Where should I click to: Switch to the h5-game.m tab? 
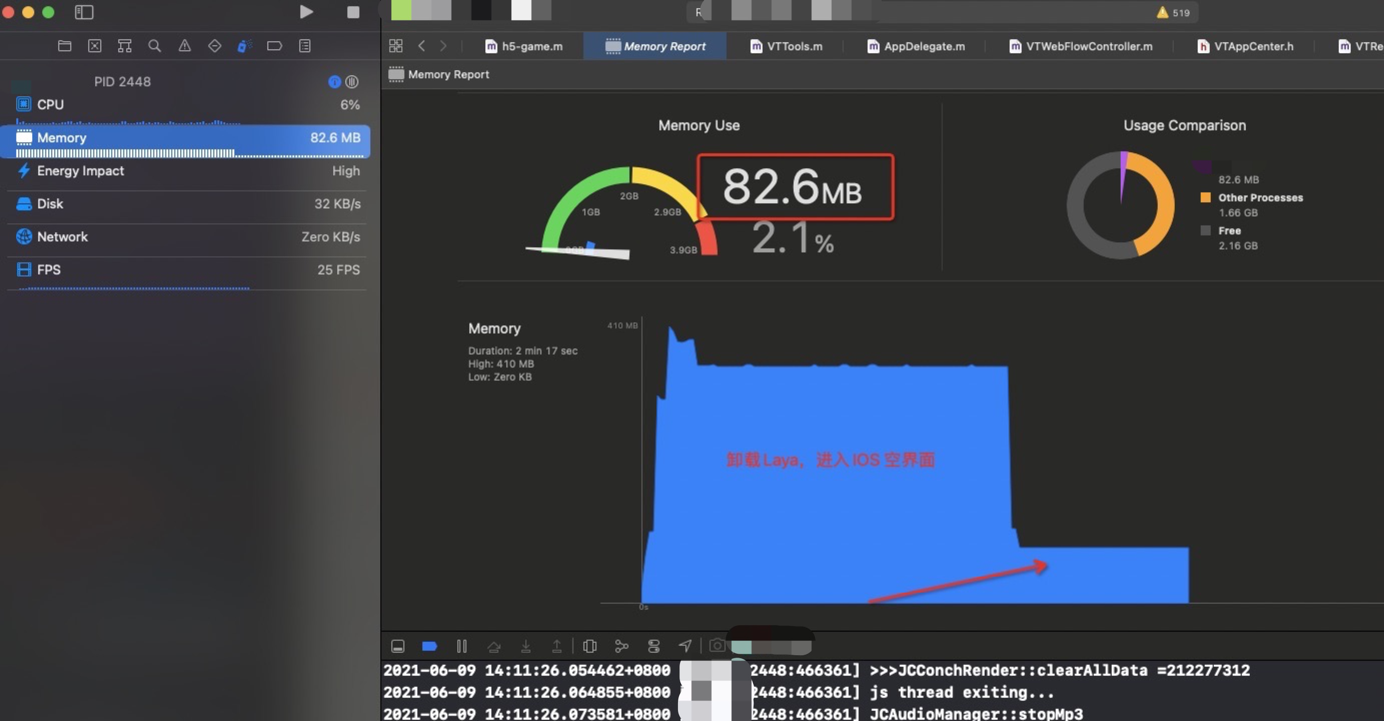(524, 46)
